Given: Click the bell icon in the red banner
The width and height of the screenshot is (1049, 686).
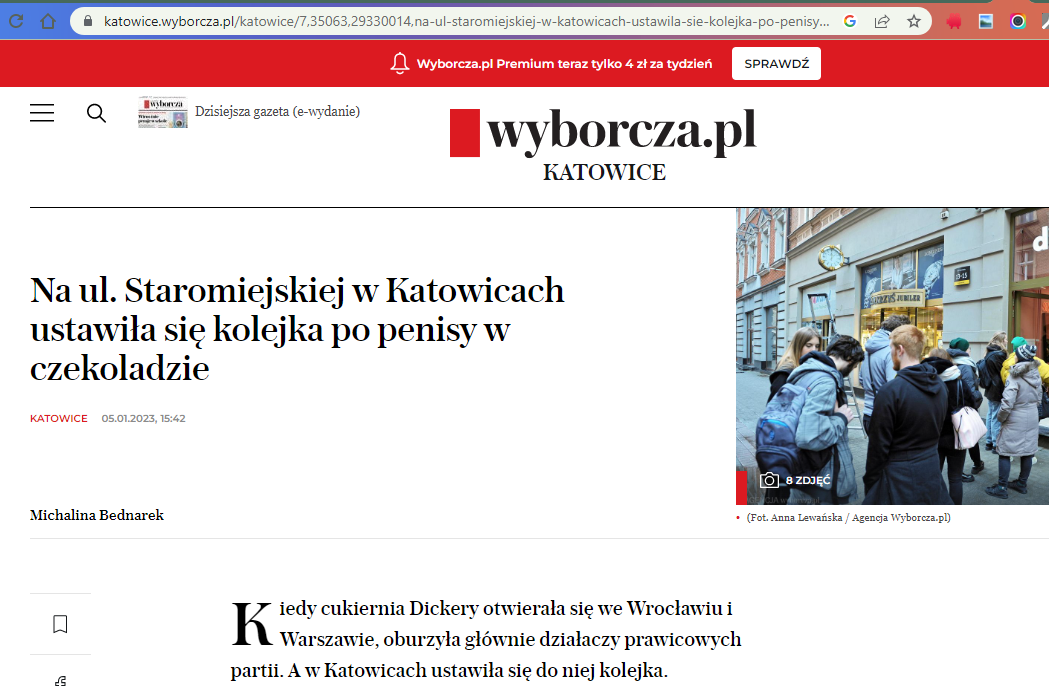Looking at the screenshot, I should tap(400, 64).
